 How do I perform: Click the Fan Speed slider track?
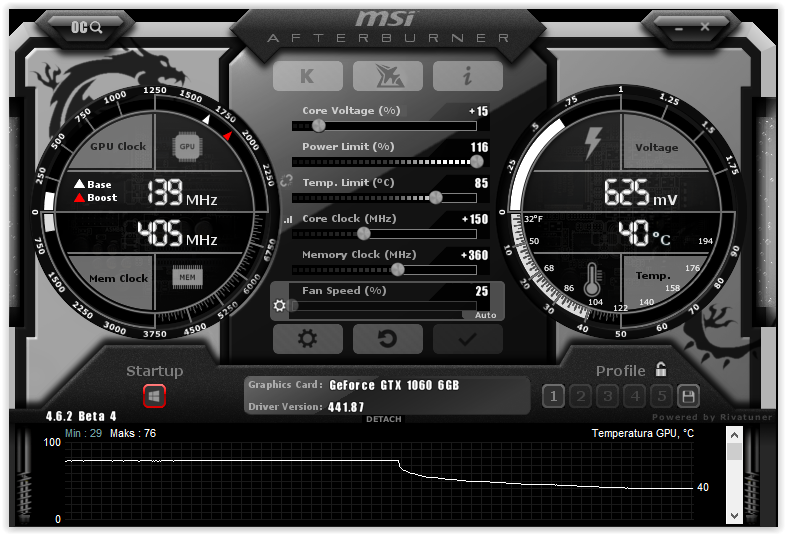(384, 305)
